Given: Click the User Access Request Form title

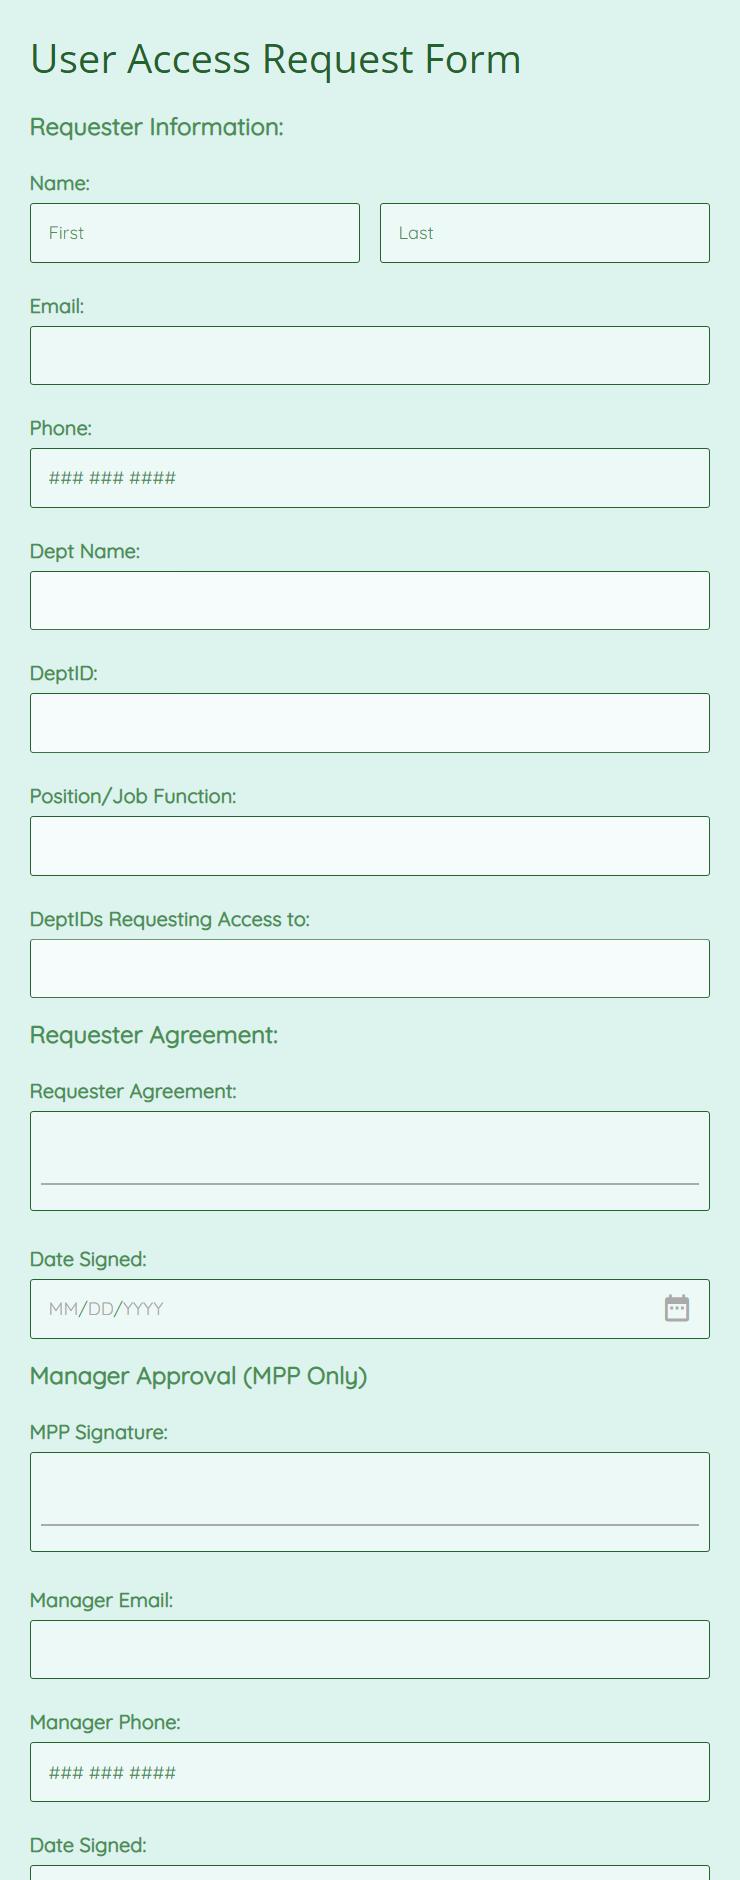Looking at the screenshot, I should pos(276,59).
